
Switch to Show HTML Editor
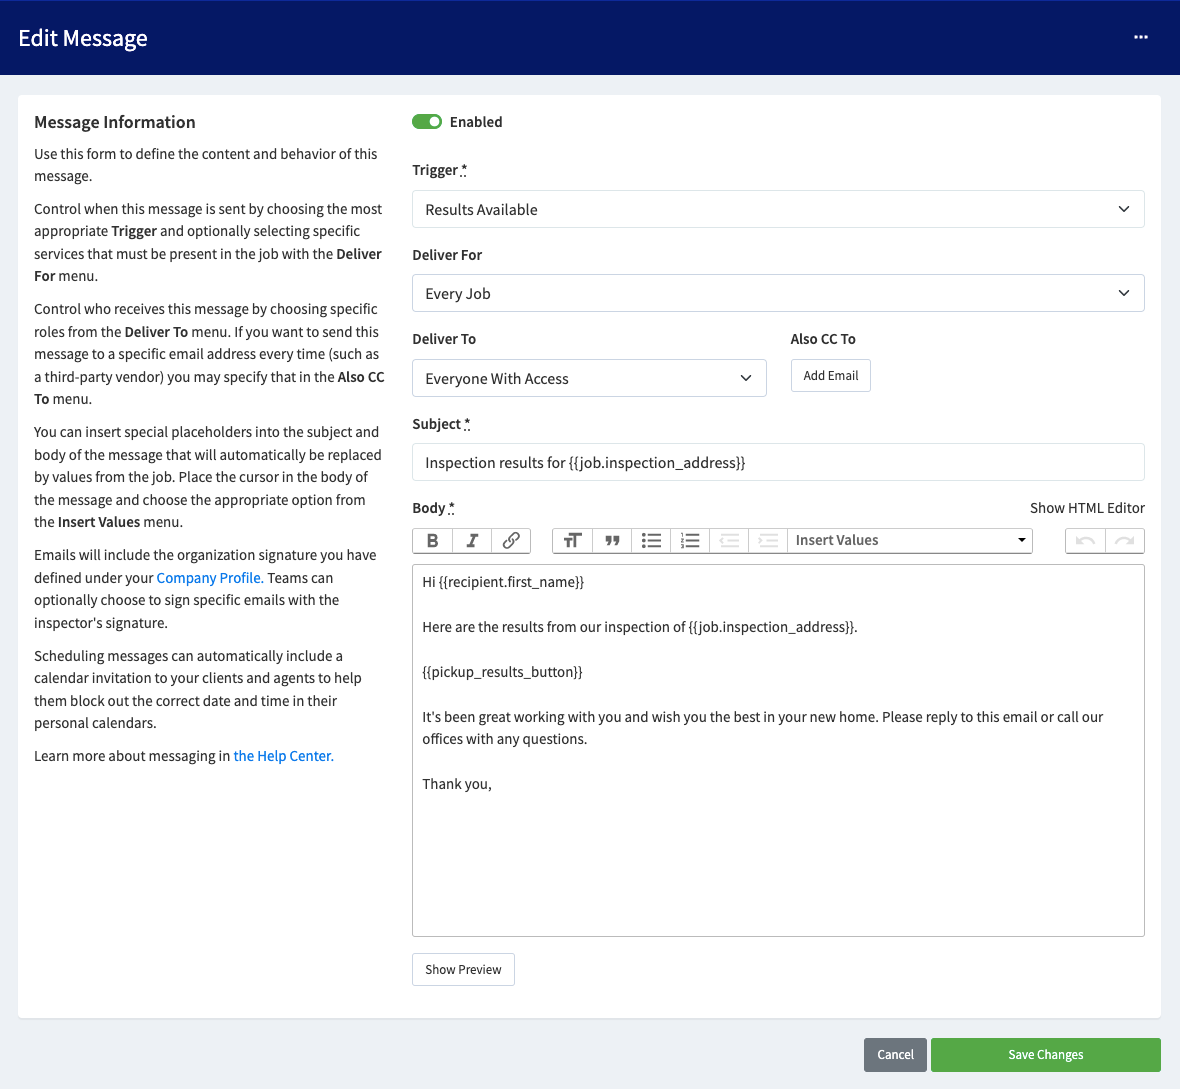[1087, 508]
